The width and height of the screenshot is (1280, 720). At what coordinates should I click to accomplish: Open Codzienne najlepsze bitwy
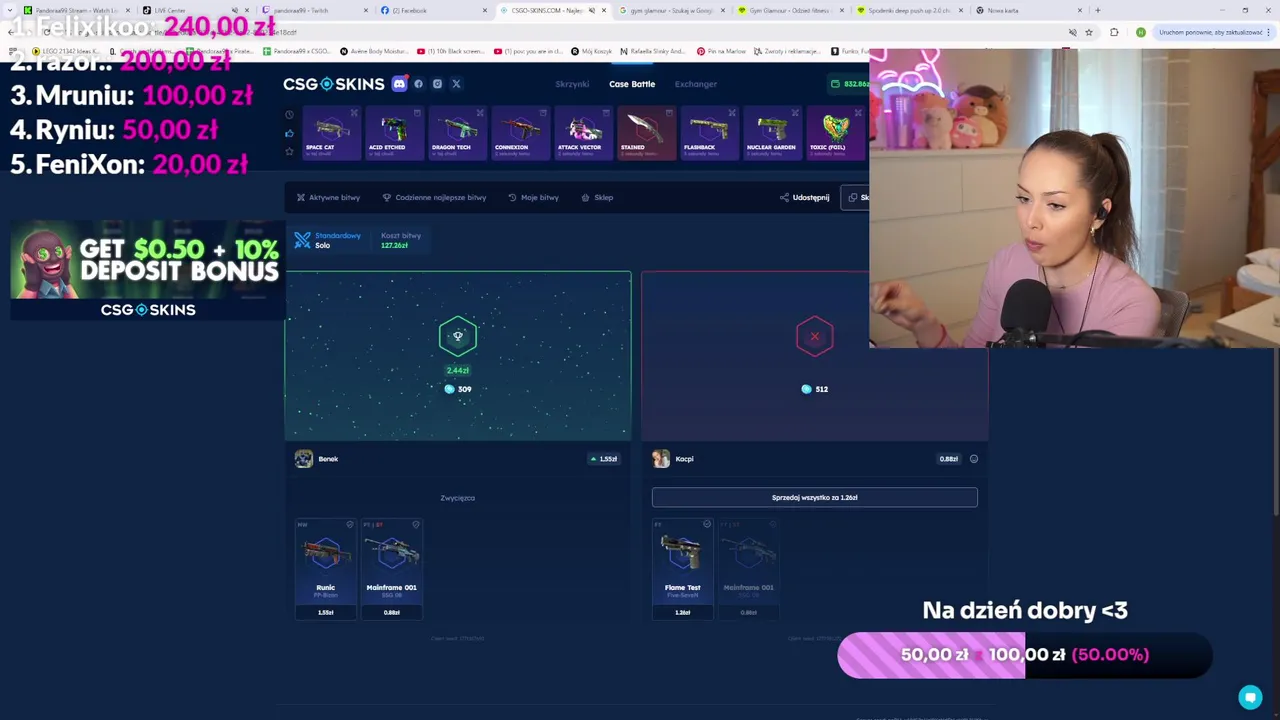click(x=434, y=197)
